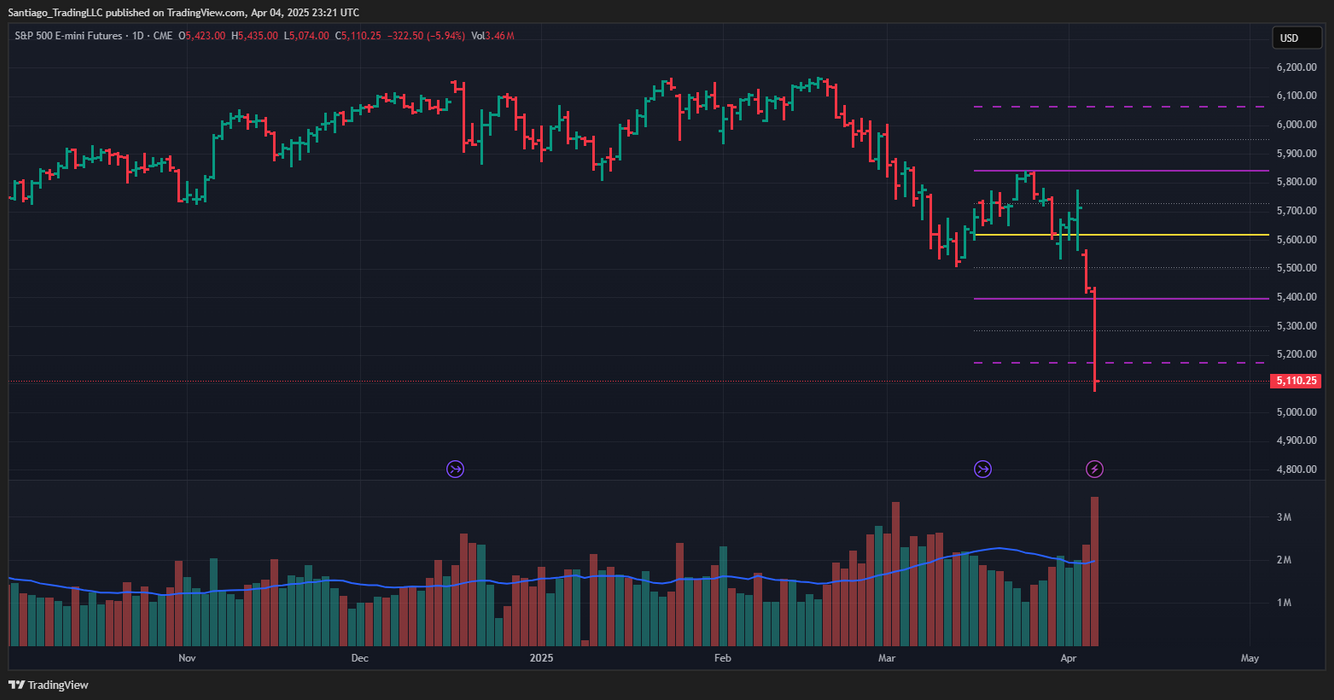Image resolution: width=1334 pixels, height=700 pixels.
Task: Click the circled arrow marker below December
Action: click(x=455, y=468)
